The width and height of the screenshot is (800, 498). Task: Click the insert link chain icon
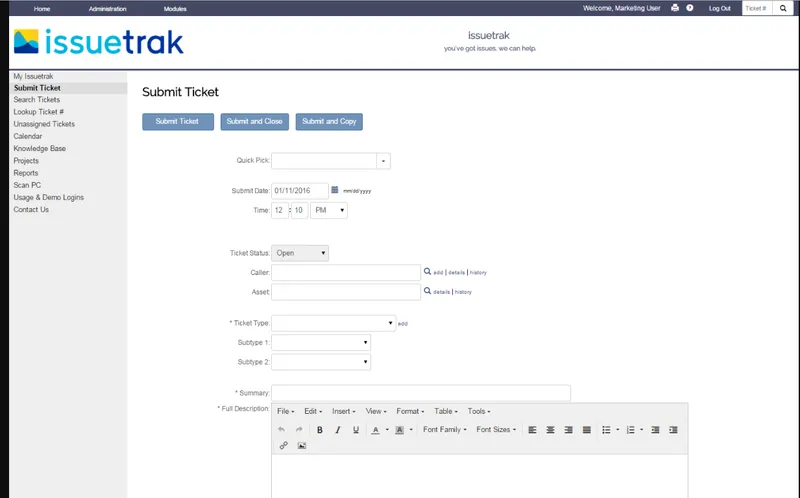[284, 445]
